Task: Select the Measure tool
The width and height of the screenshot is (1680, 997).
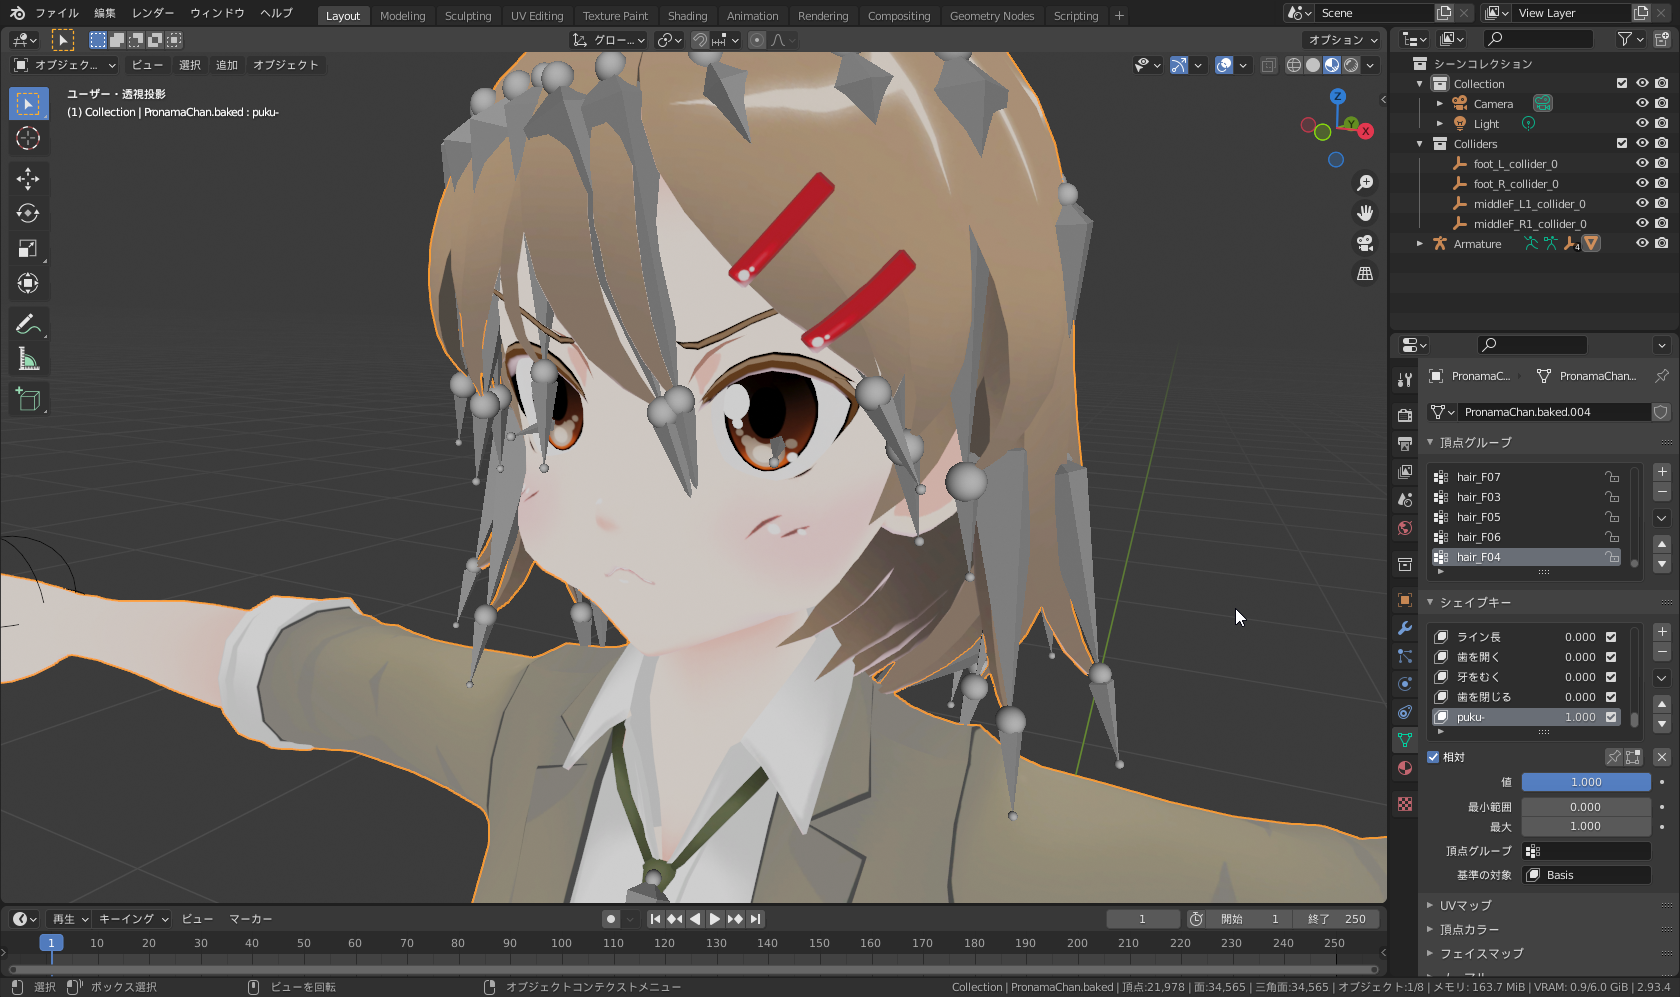Action: point(28,359)
